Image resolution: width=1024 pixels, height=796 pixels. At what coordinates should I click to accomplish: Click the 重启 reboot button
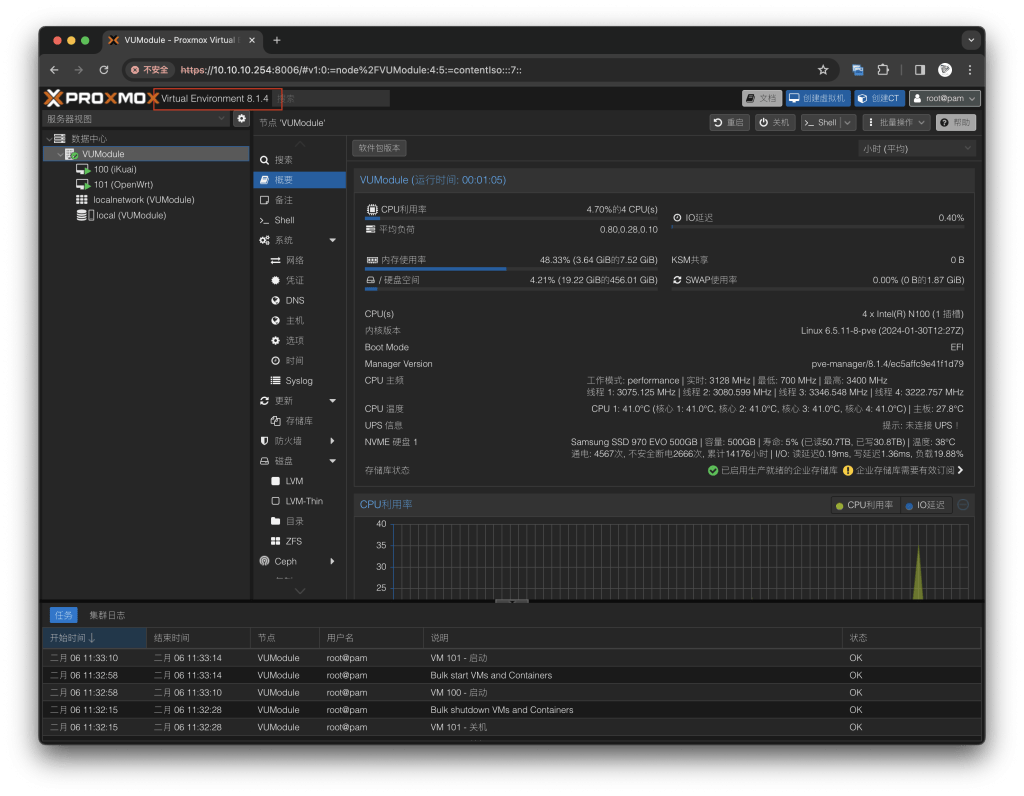729,122
